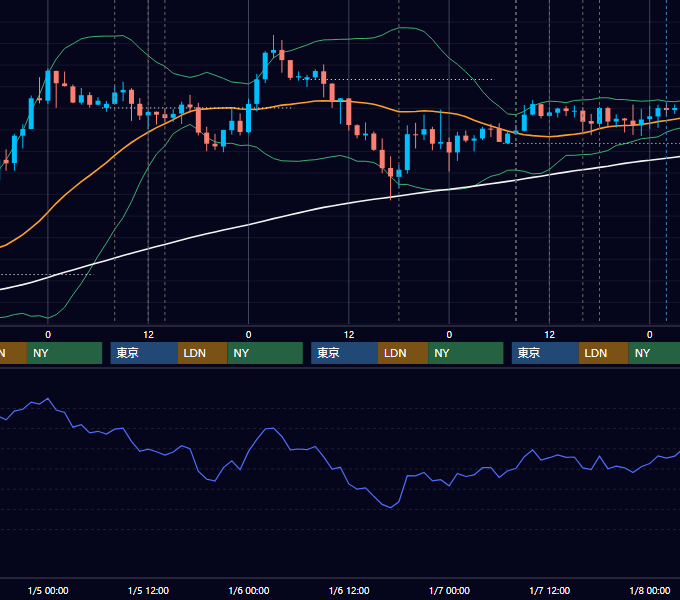
Task: Select the 東京 session block on 1/6
Action: 344,353
